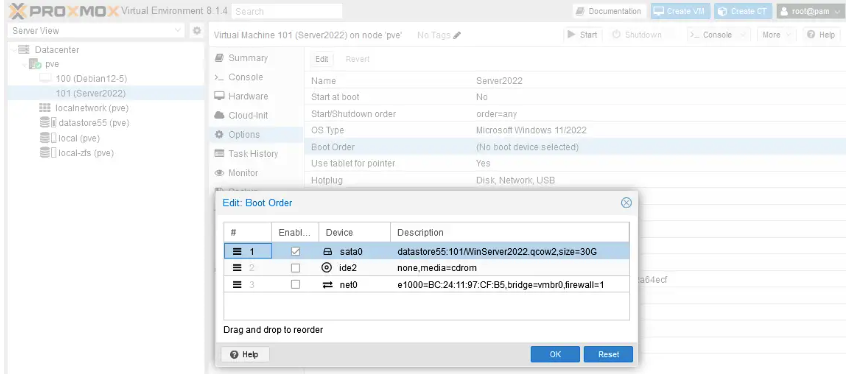Click the drag handle for ide2 row

(237, 268)
